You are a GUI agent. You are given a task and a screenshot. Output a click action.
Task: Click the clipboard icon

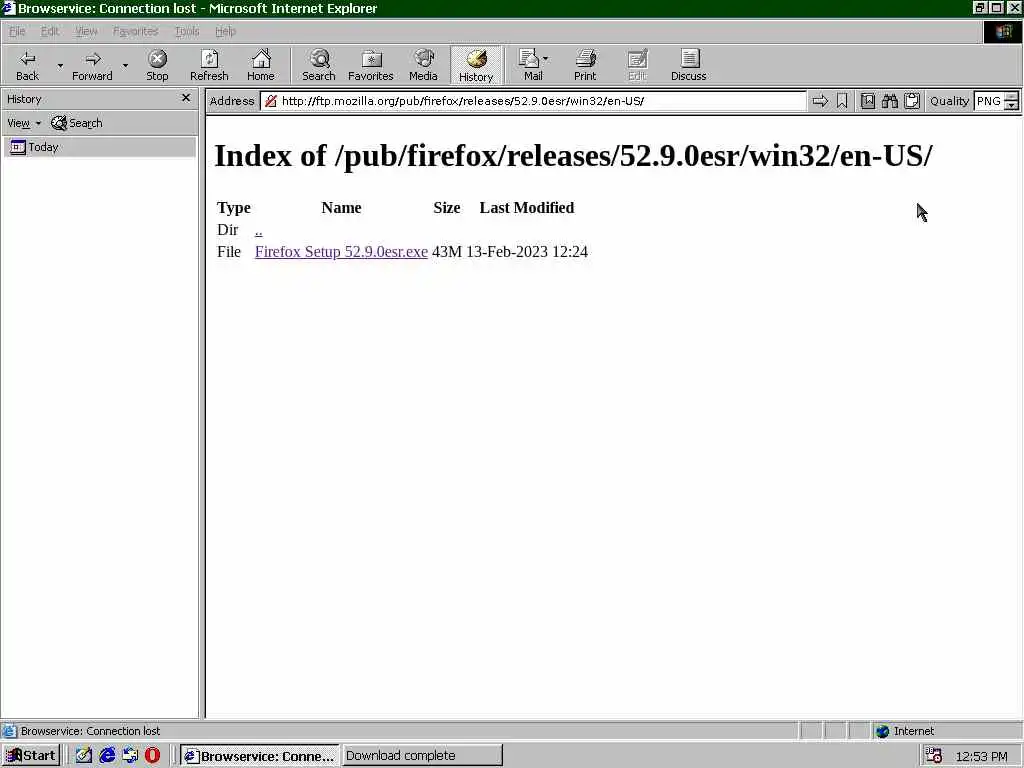click(912, 101)
